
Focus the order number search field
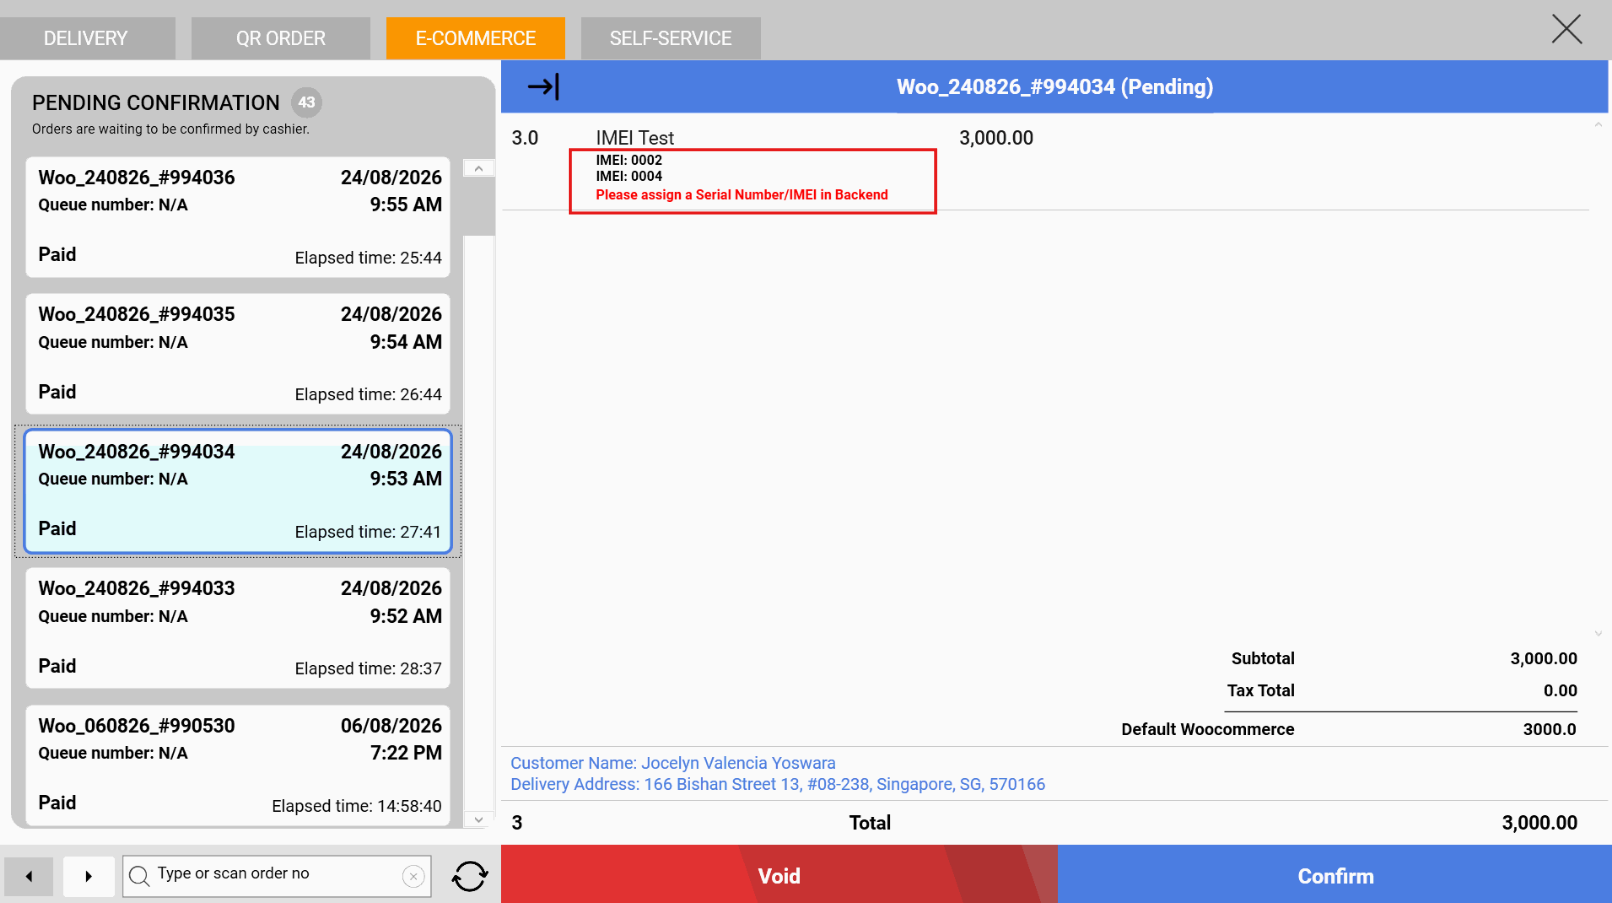click(277, 876)
